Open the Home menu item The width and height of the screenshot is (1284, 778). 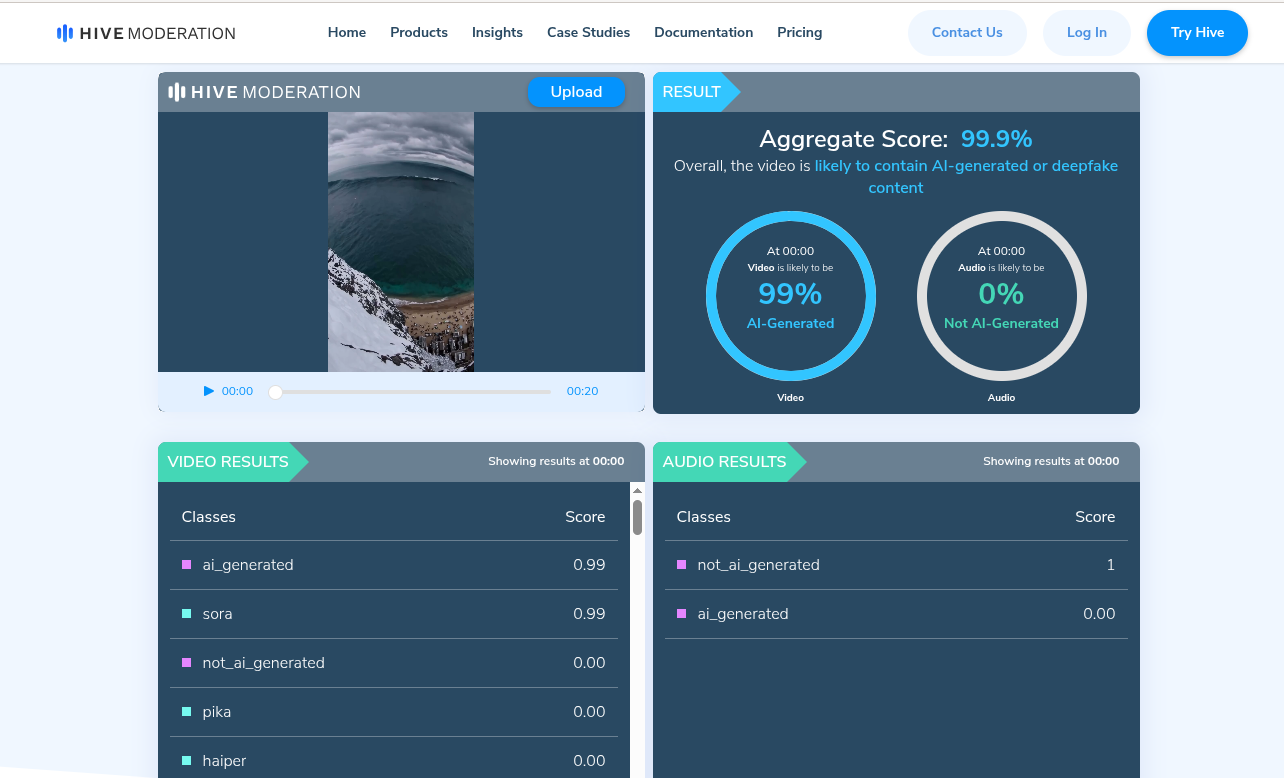pyautogui.click(x=347, y=32)
